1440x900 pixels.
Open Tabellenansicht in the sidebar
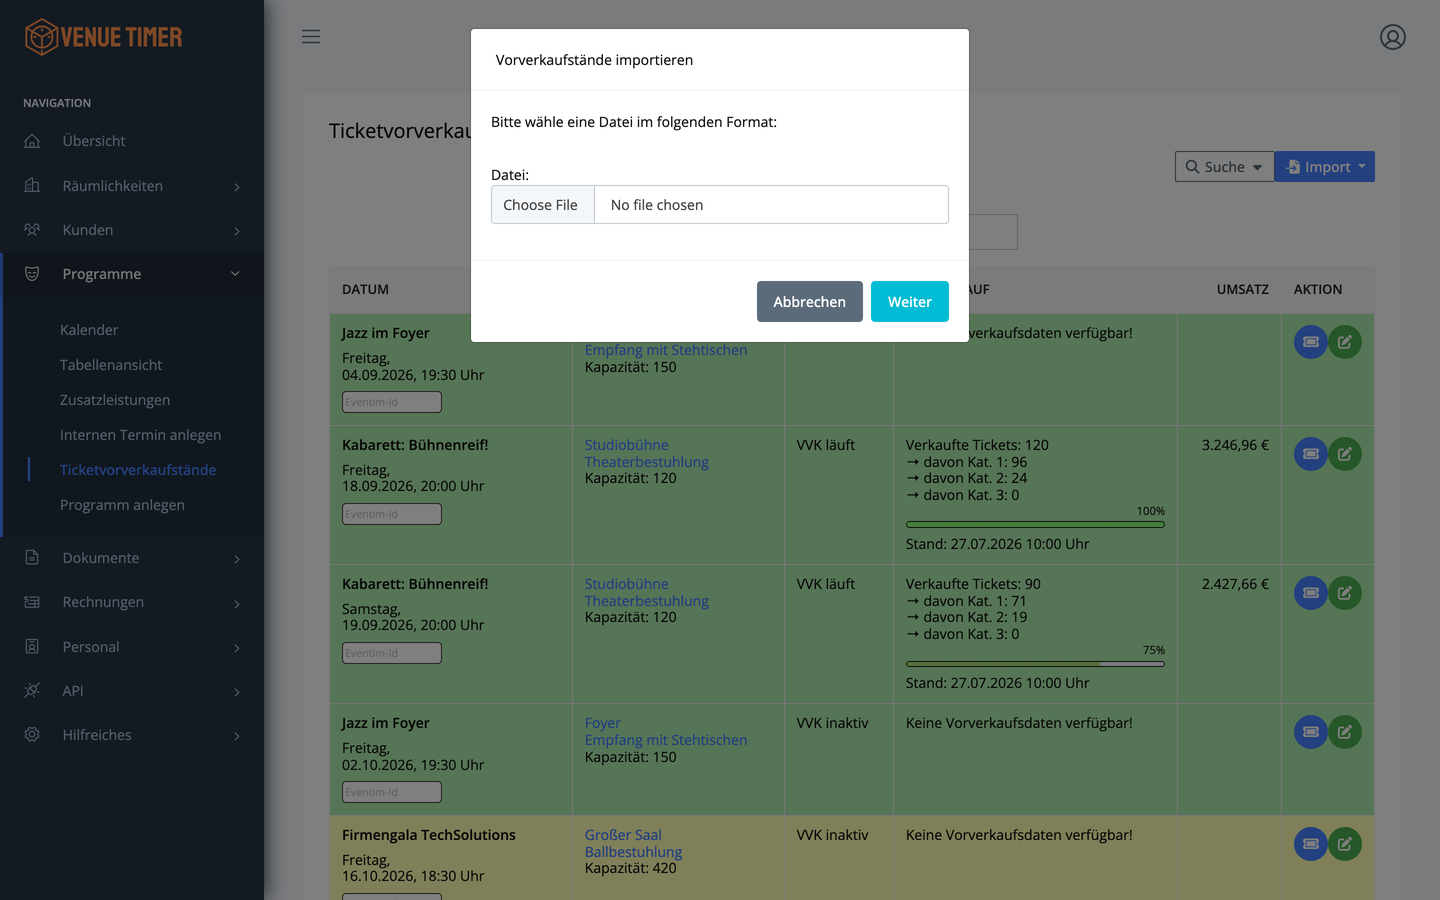tap(111, 365)
